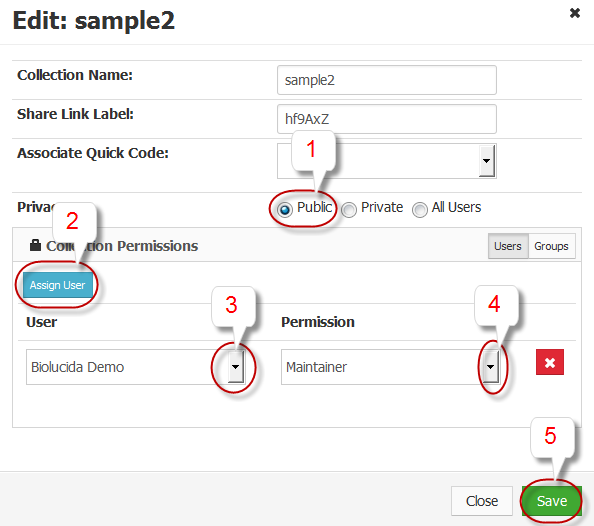Screen dimensions: 594x526
Task: Click the Assign User button
Action: click(58, 285)
